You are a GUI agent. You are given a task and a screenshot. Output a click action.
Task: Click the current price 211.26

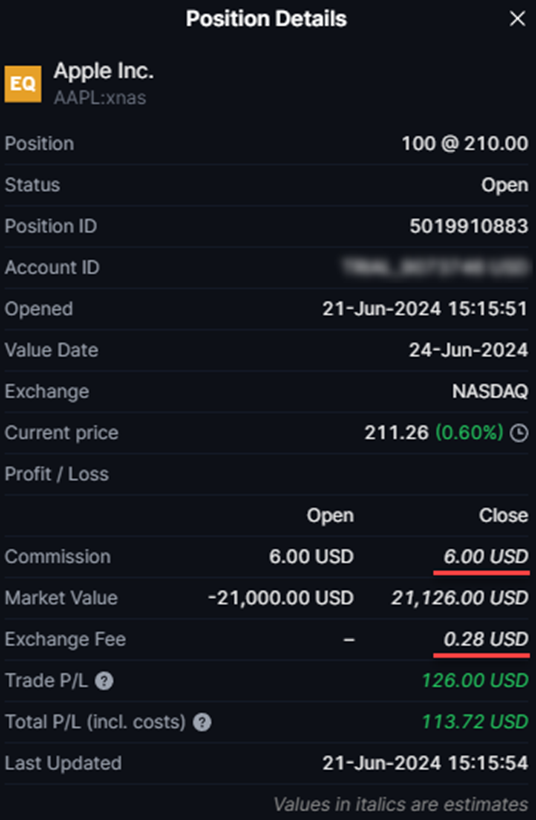tap(396, 433)
